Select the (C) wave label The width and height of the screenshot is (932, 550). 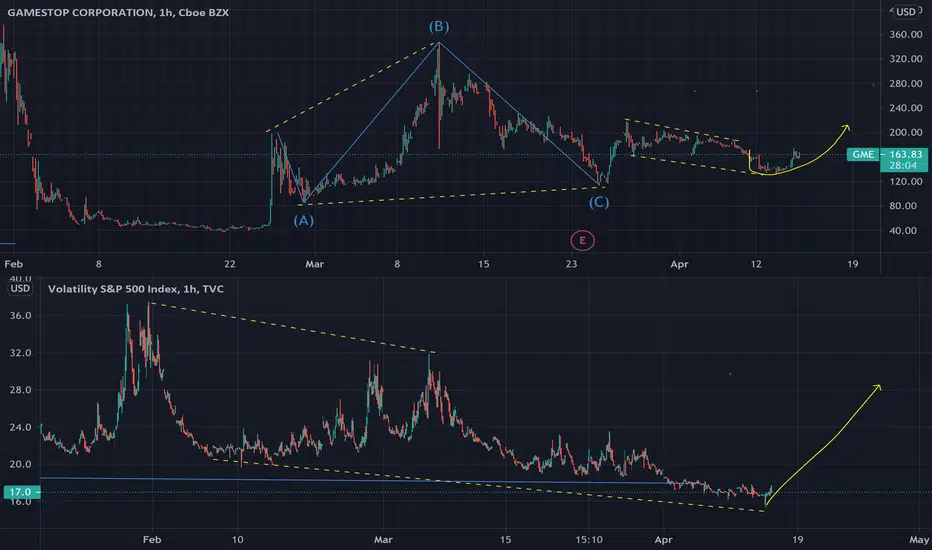pyautogui.click(x=599, y=203)
